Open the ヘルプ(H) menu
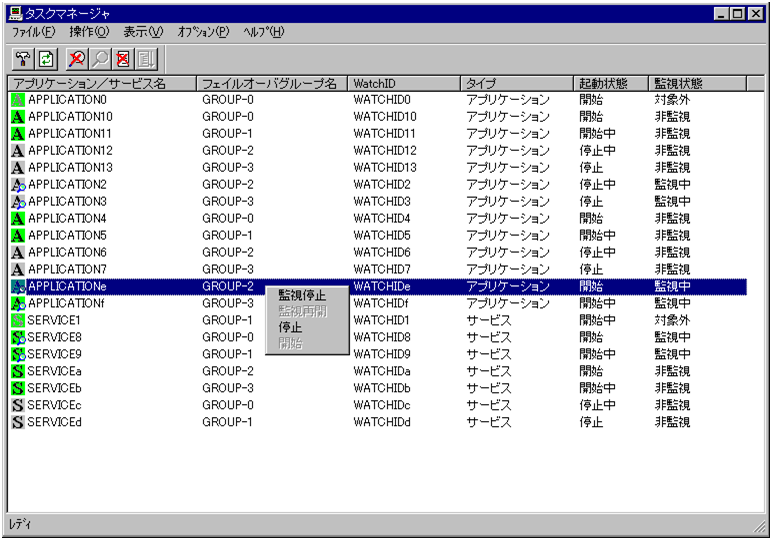772x540 pixels. coord(263,32)
